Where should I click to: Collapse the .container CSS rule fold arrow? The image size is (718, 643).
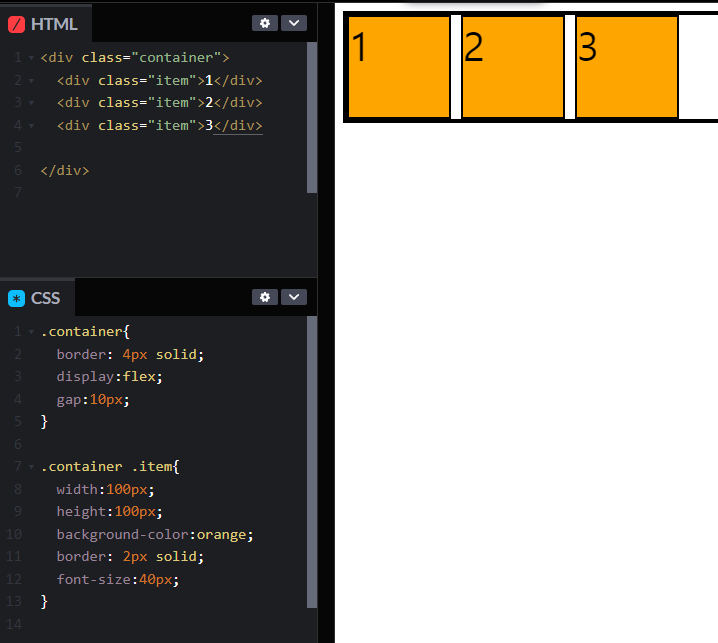(31, 332)
